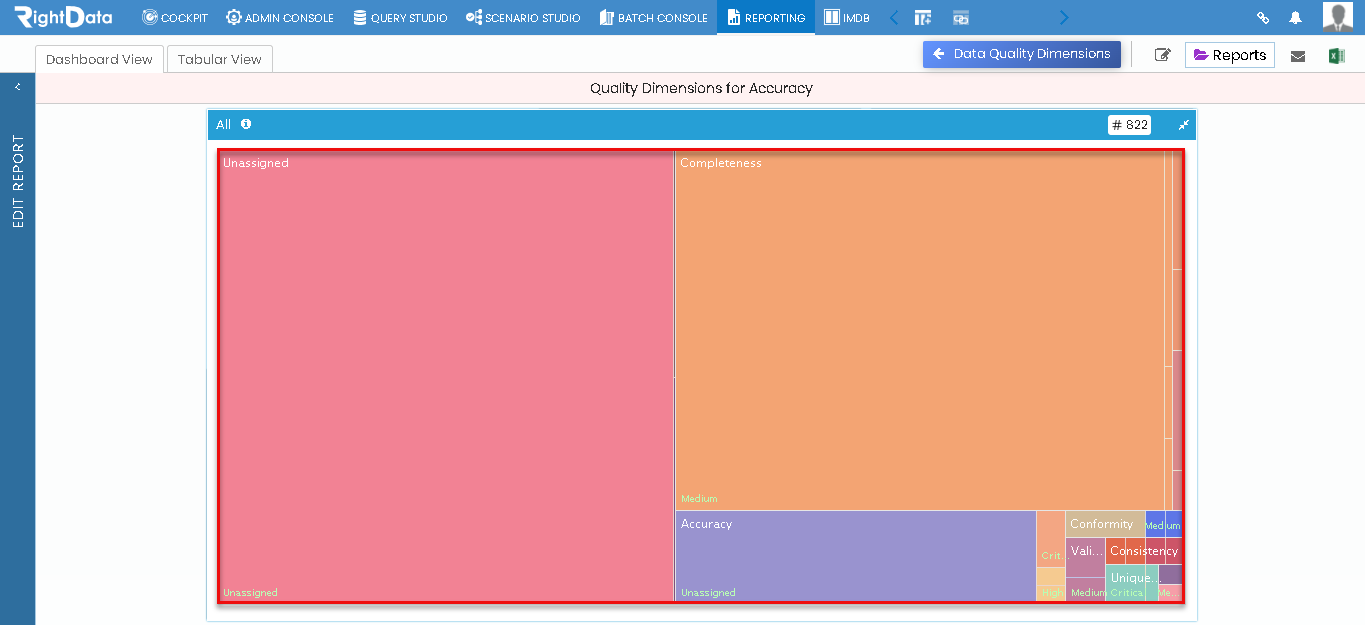This screenshot has height=625, width=1365.
Task: Click the linked-report icon beside the add report icon
Action: (961, 17)
